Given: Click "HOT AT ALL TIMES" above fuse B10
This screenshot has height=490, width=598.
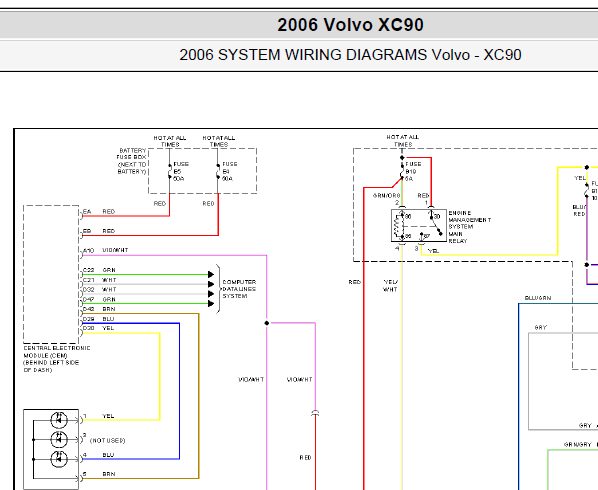Looking at the screenshot, I should coord(403,141).
